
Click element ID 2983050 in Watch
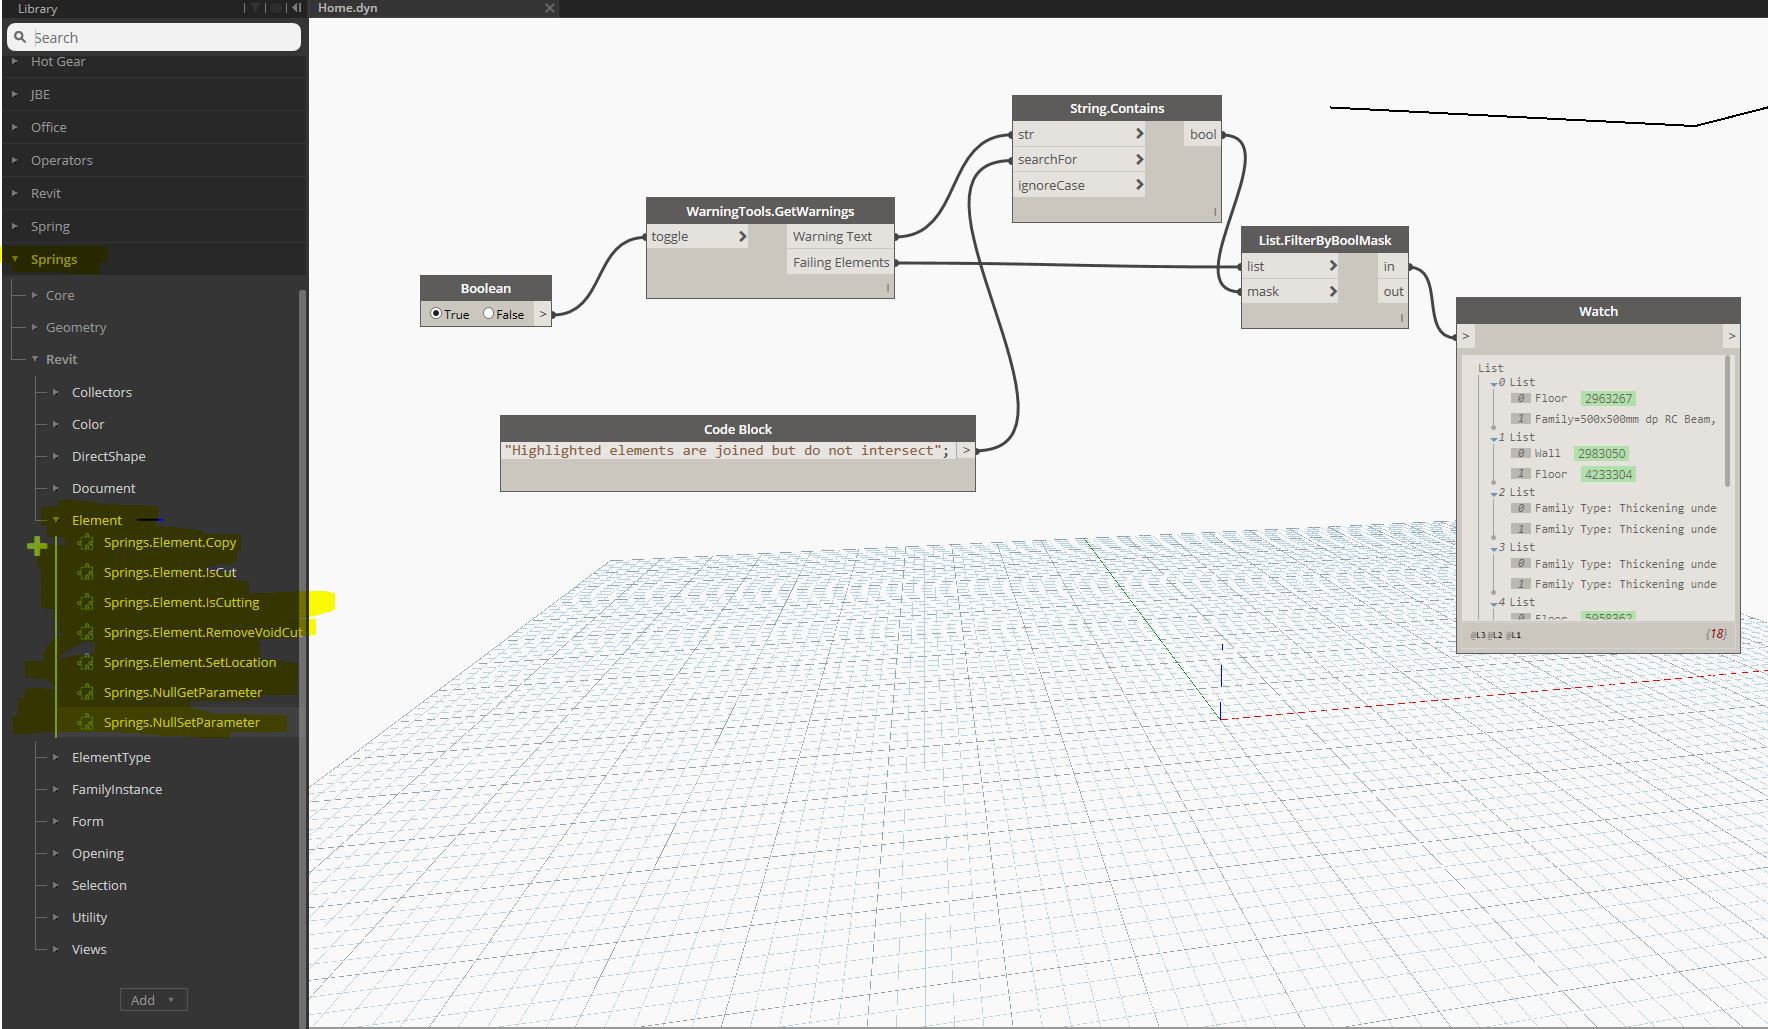(1601, 453)
